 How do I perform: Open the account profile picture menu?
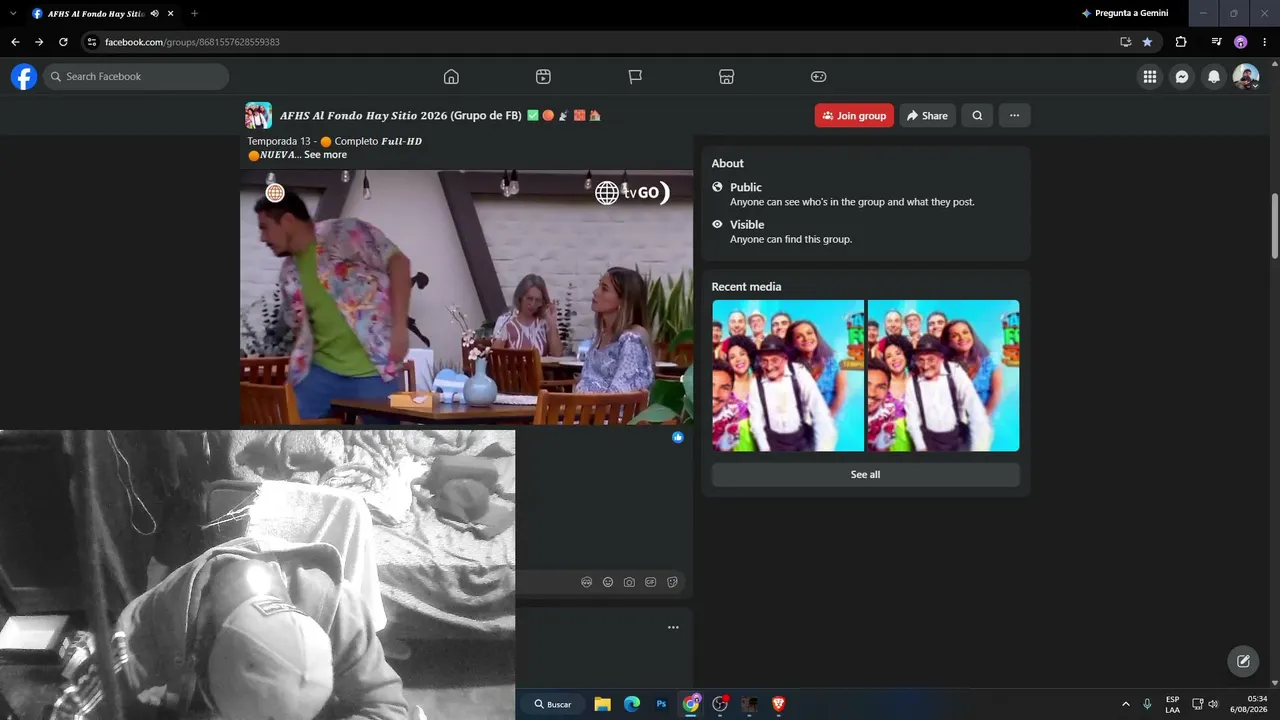point(1246,77)
